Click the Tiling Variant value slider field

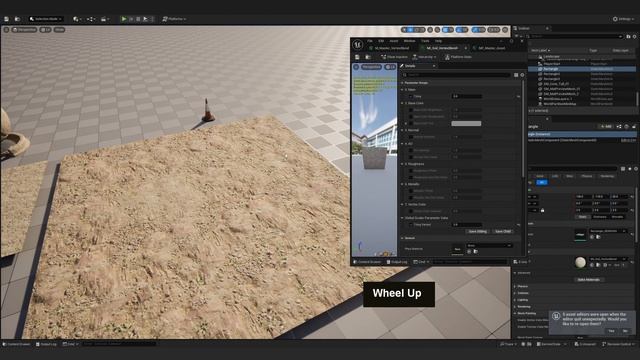pos(467,224)
